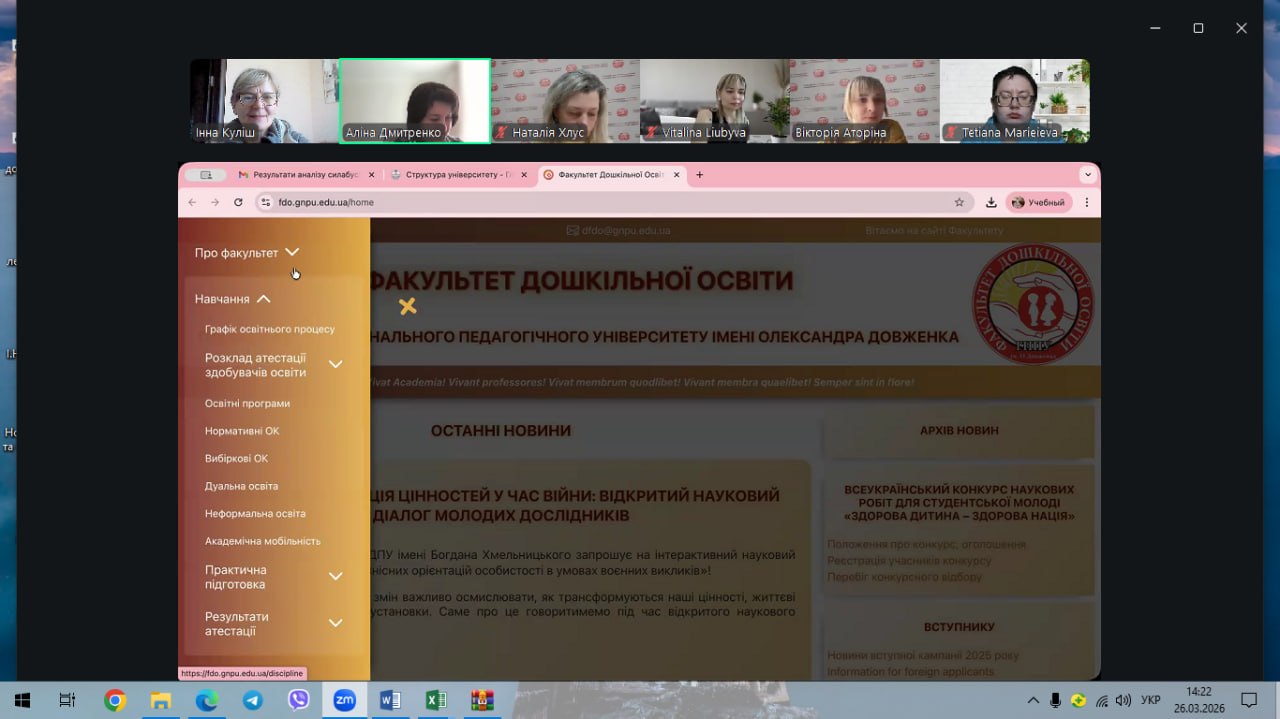Open File Explorer from the taskbar
This screenshot has width=1280, height=719.
161,701
